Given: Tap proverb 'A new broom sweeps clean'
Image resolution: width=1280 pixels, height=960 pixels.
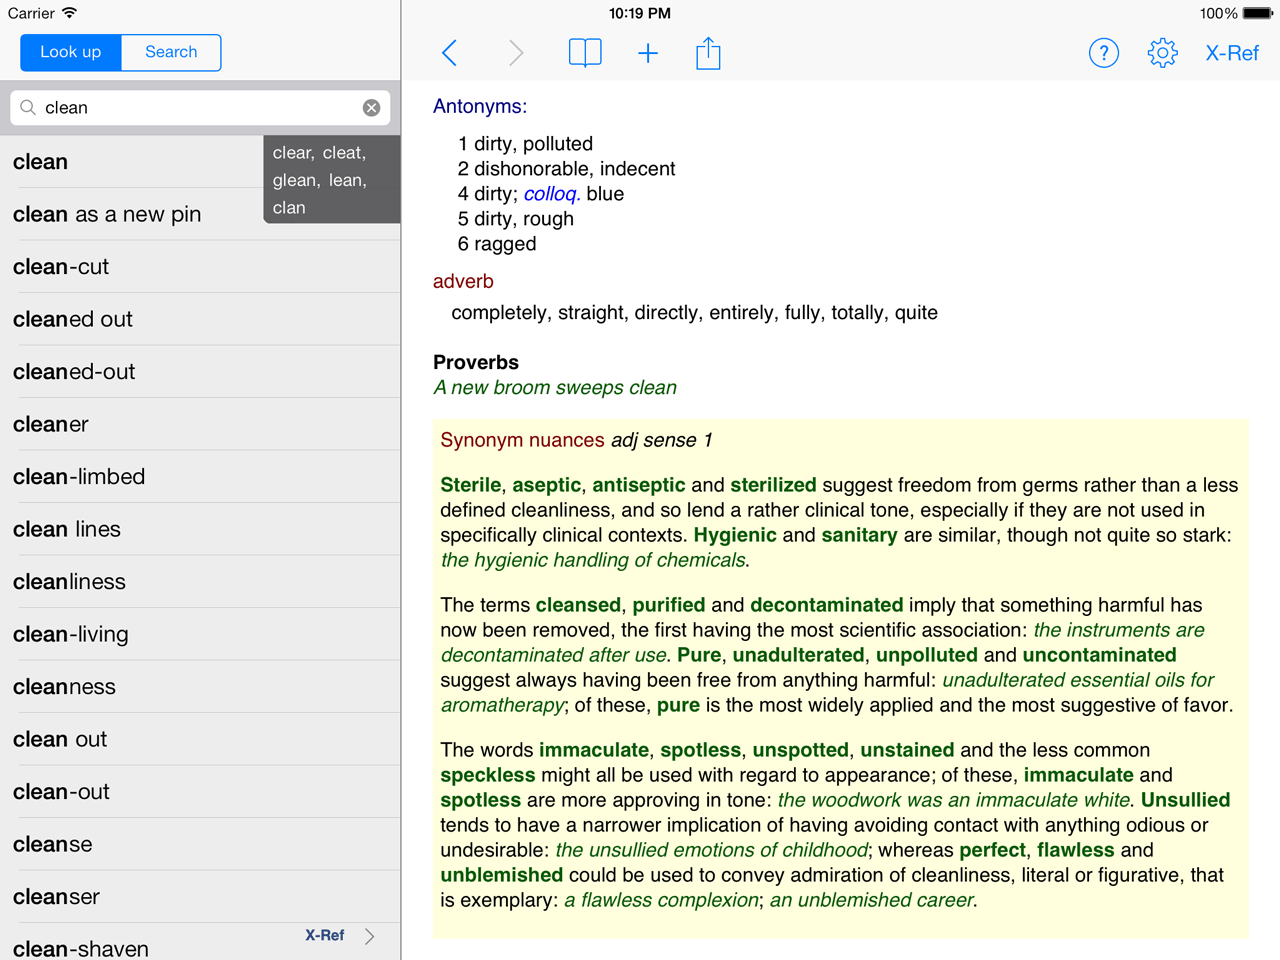Looking at the screenshot, I should click(555, 388).
